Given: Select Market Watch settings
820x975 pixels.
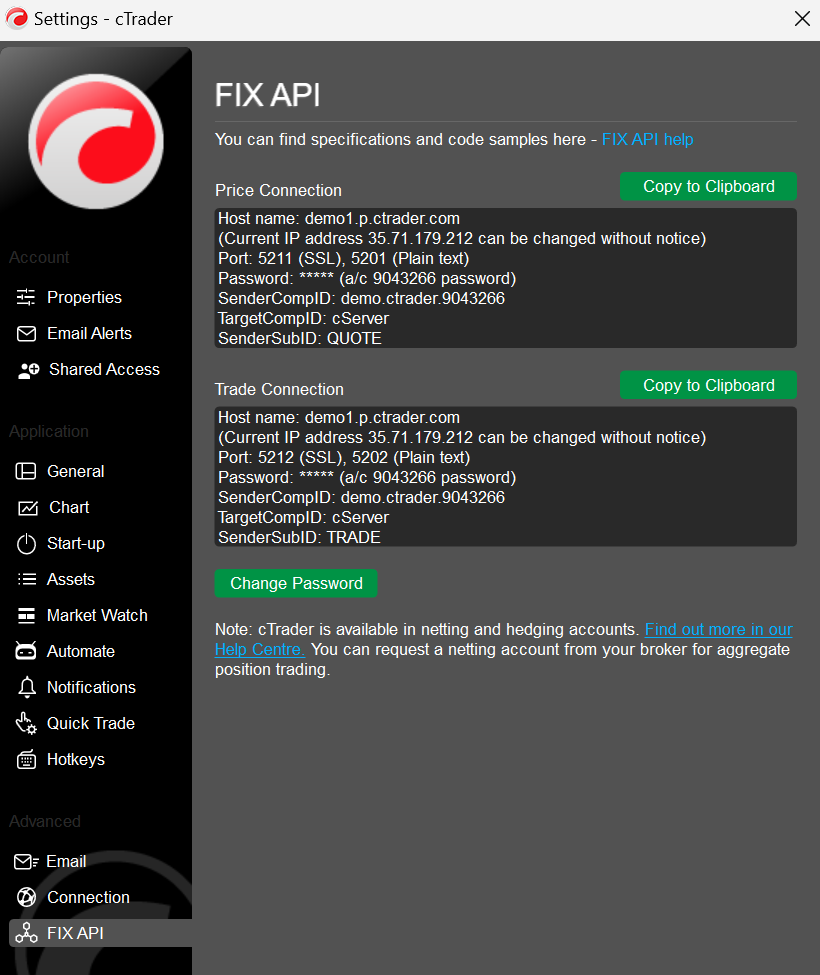Looking at the screenshot, I should tap(98, 616).
